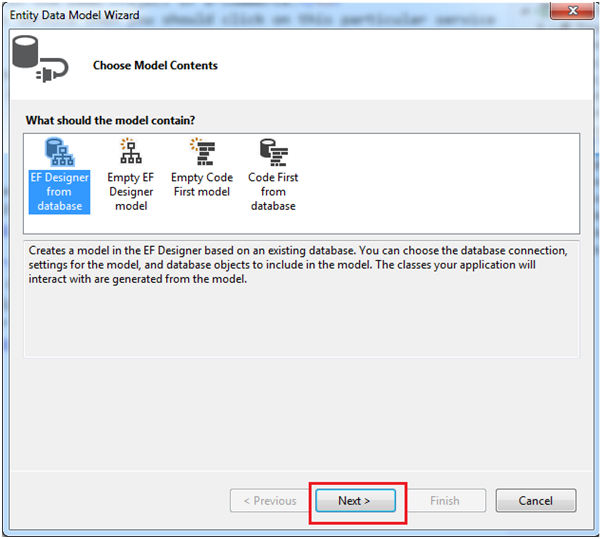Click the 'Empty Code First model' label
The width and height of the screenshot is (606, 539).
click(x=202, y=185)
